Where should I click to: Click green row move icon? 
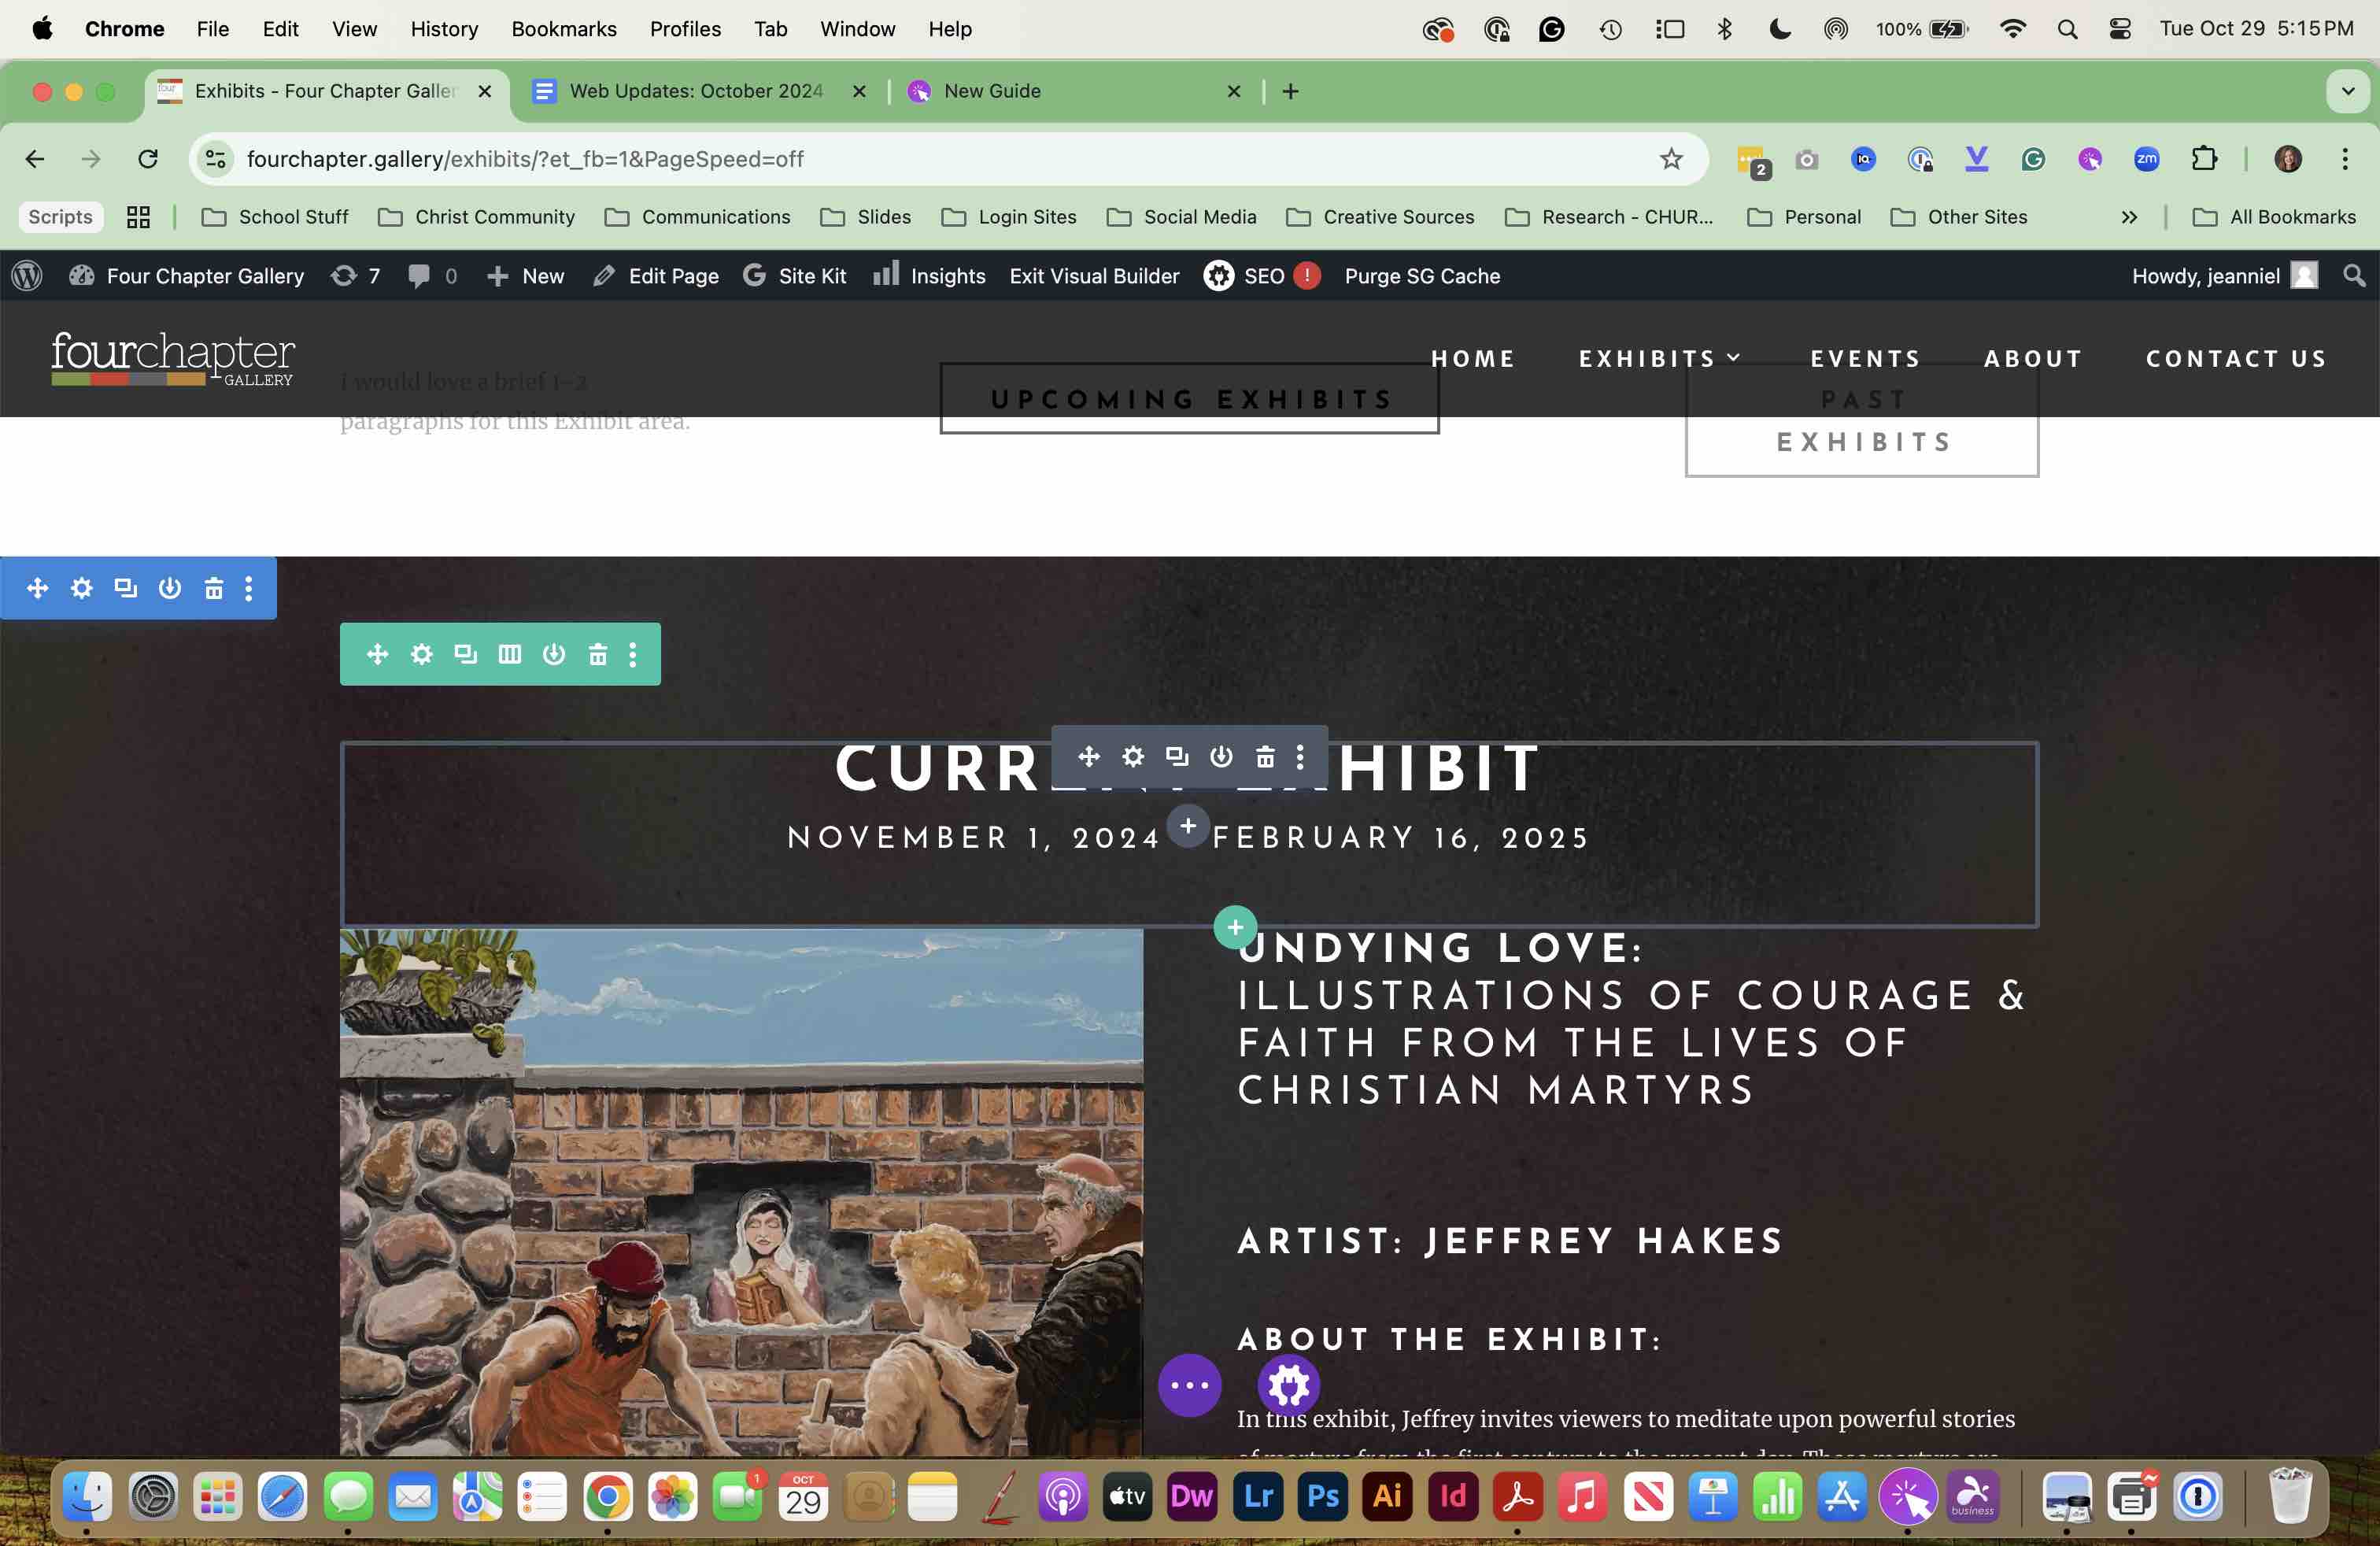point(378,654)
